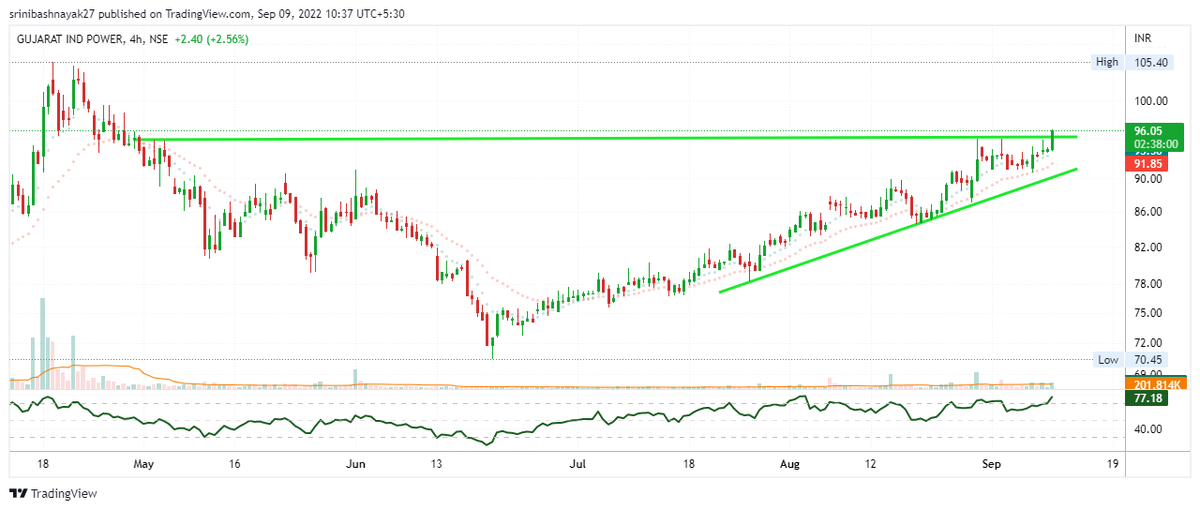The width and height of the screenshot is (1200, 510).
Task: Click the Jun date axis label
Action: (x=355, y=464)
